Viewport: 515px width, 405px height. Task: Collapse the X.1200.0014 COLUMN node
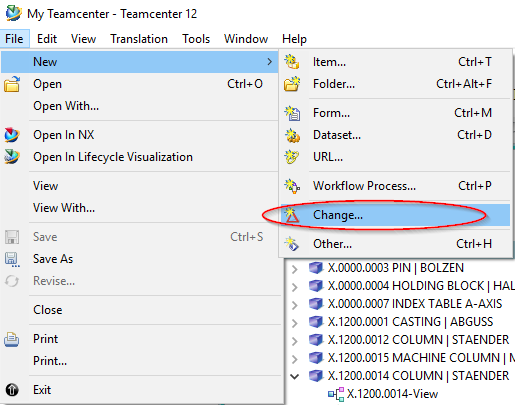[294, 377]
